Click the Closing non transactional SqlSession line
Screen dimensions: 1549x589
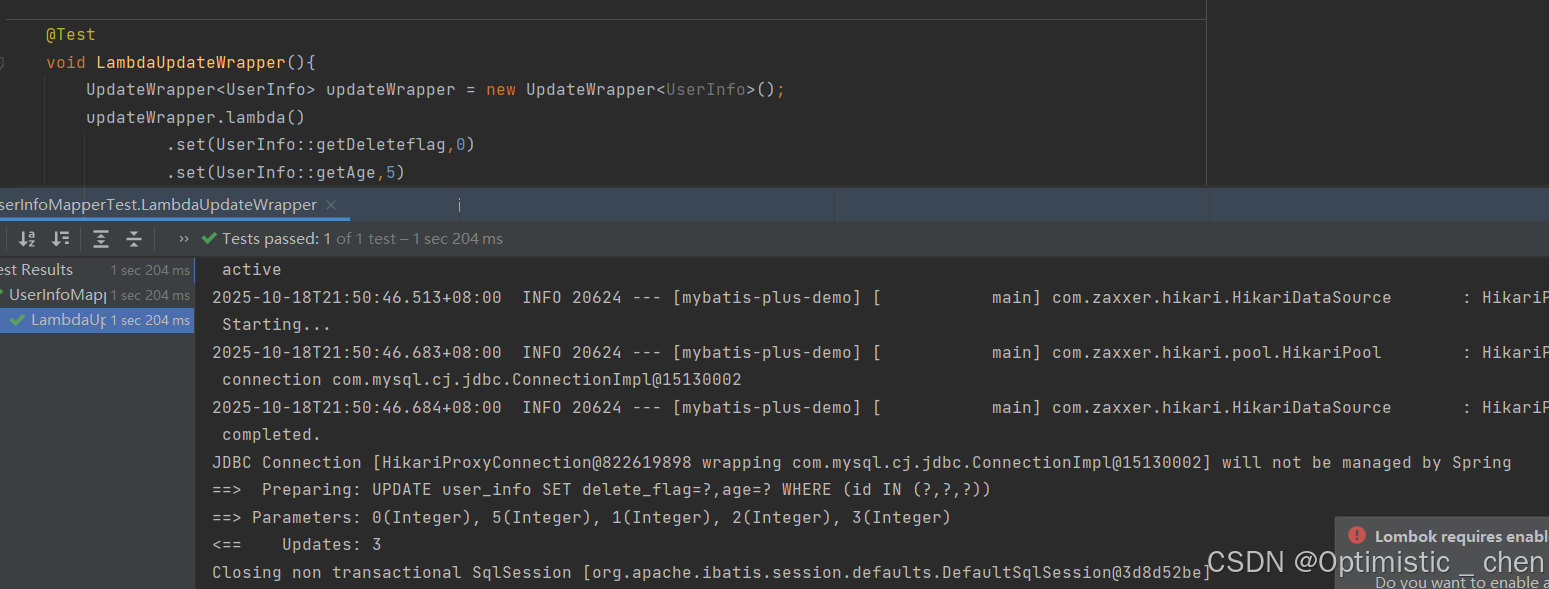[712, 573]
